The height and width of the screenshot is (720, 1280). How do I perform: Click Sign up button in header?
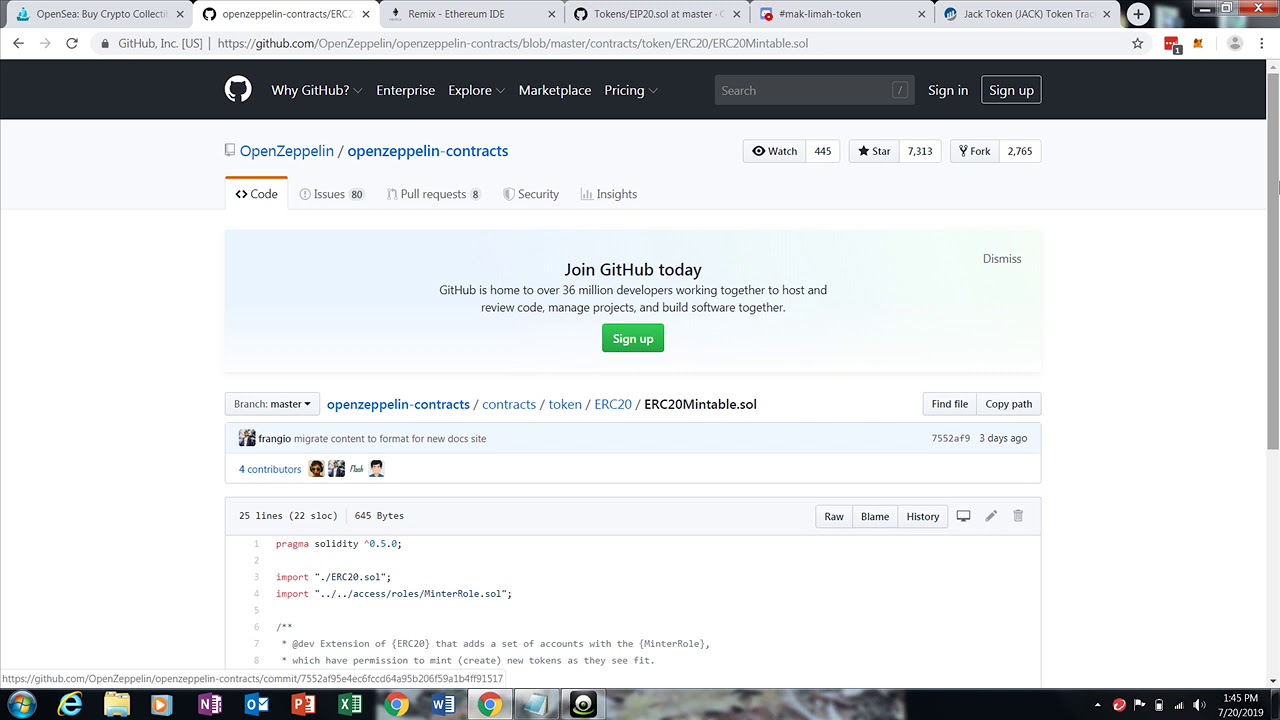tap(1011, 90)
